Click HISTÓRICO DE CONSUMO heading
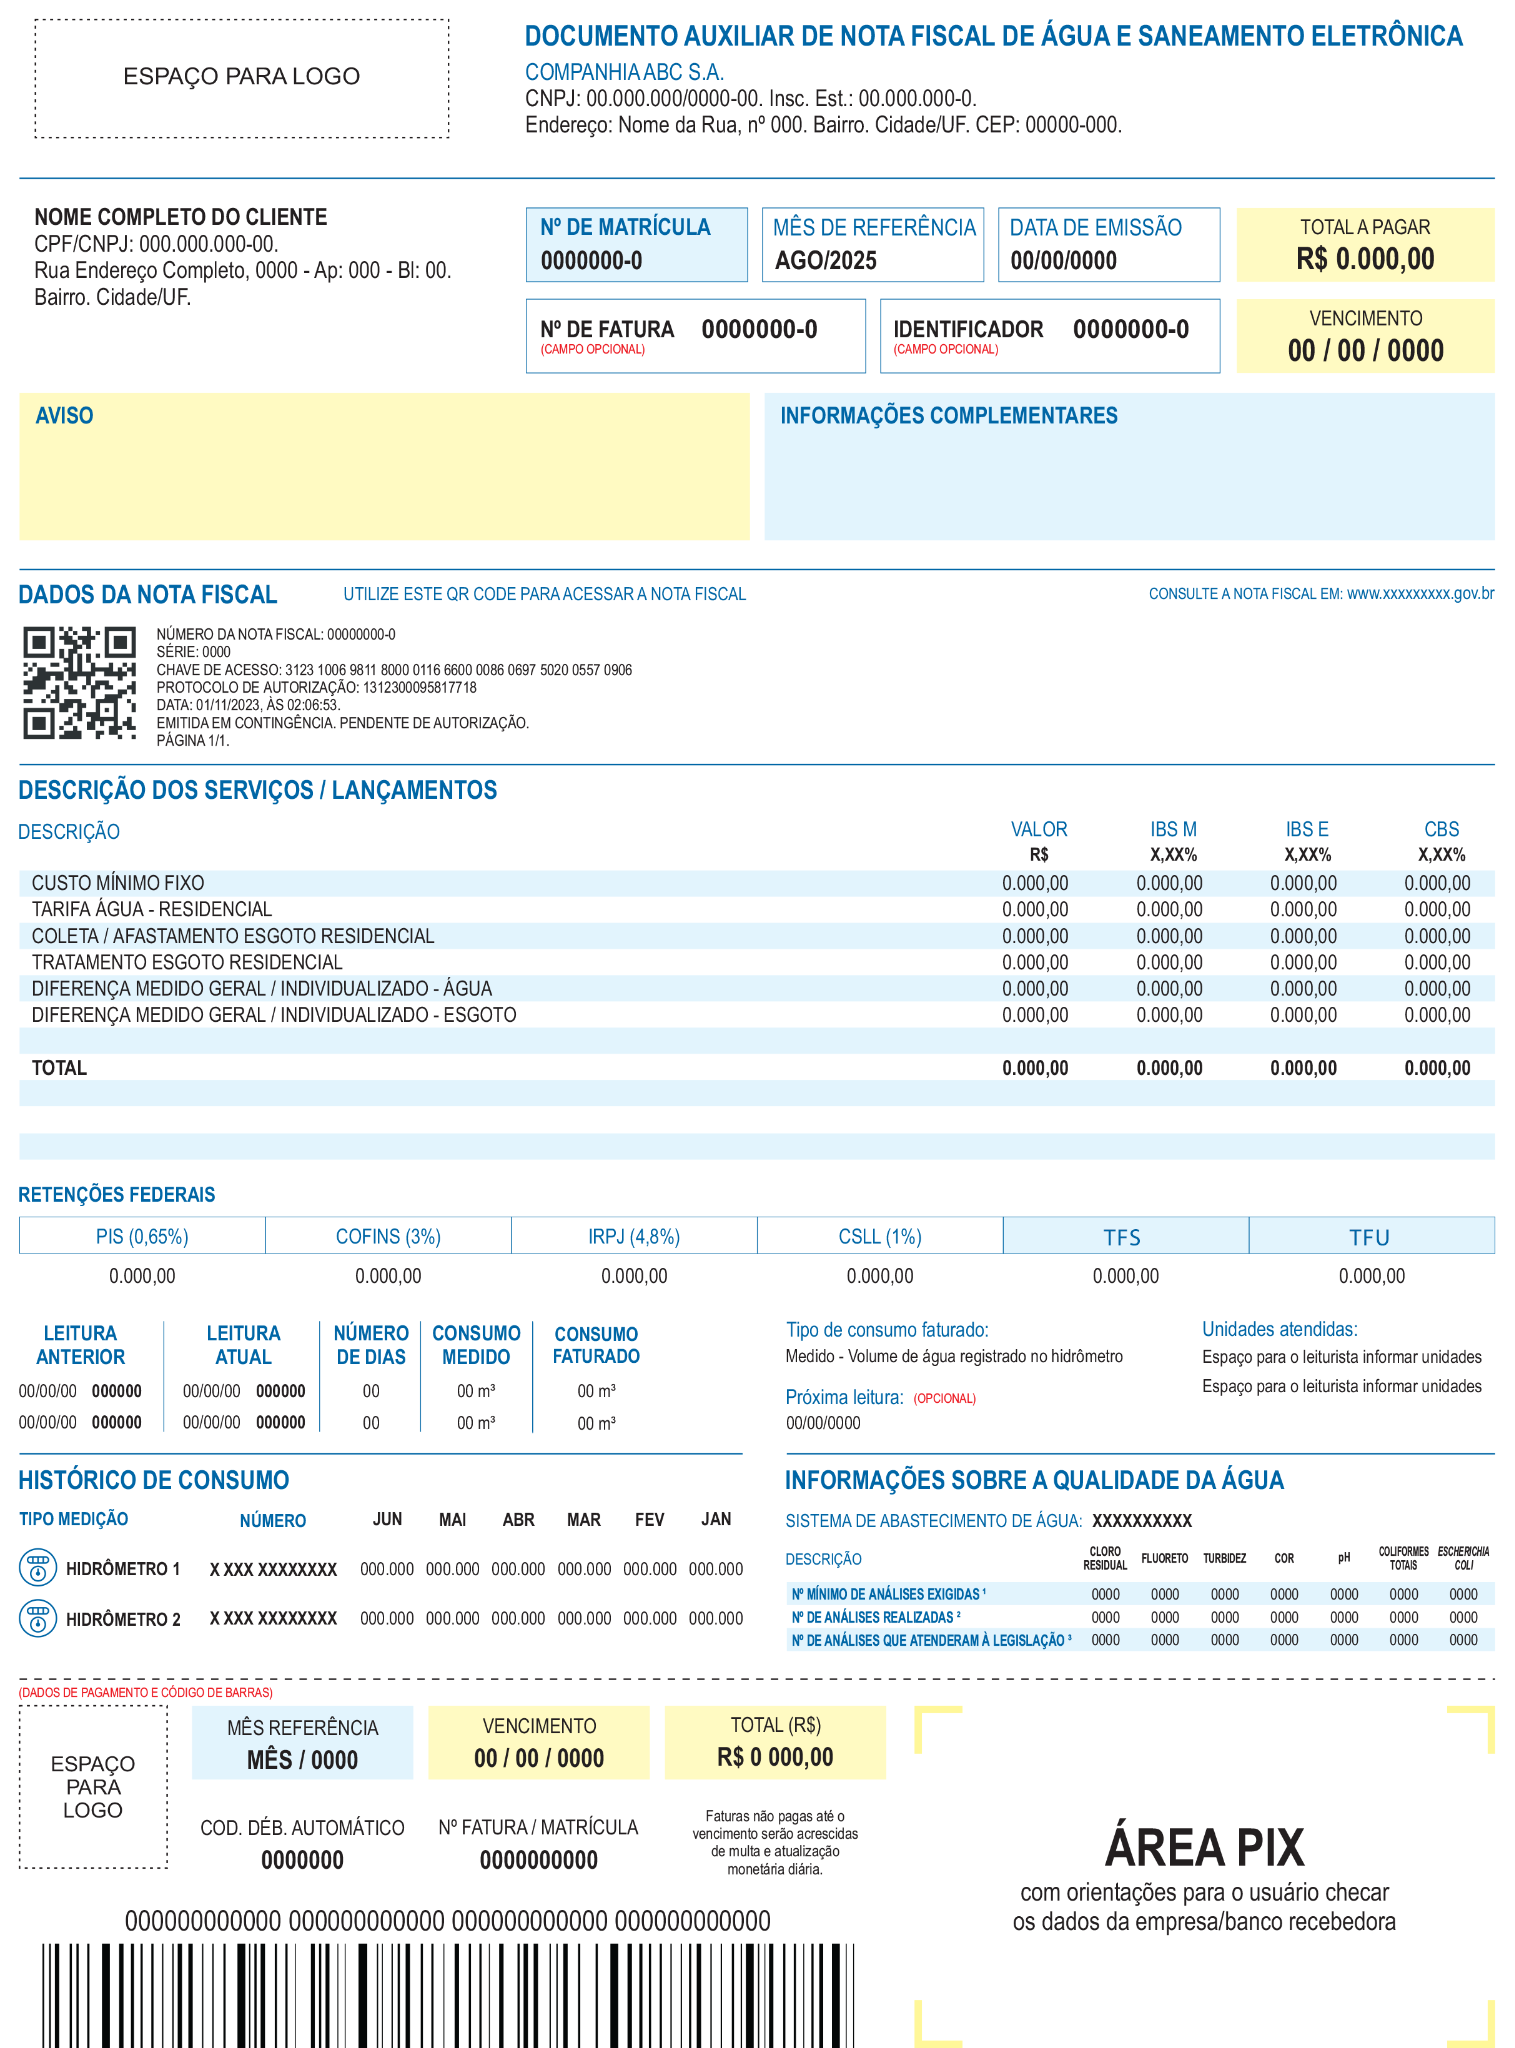Viewport: 1515px width, 2048px height. pos(154,1480)
